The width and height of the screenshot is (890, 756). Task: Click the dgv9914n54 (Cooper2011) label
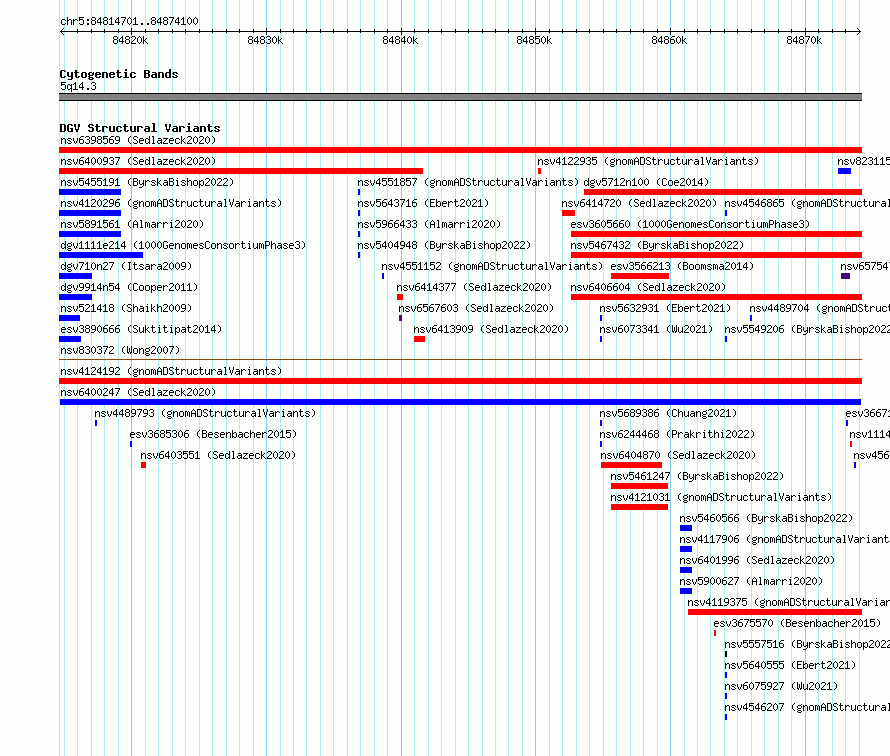[129, 287]
